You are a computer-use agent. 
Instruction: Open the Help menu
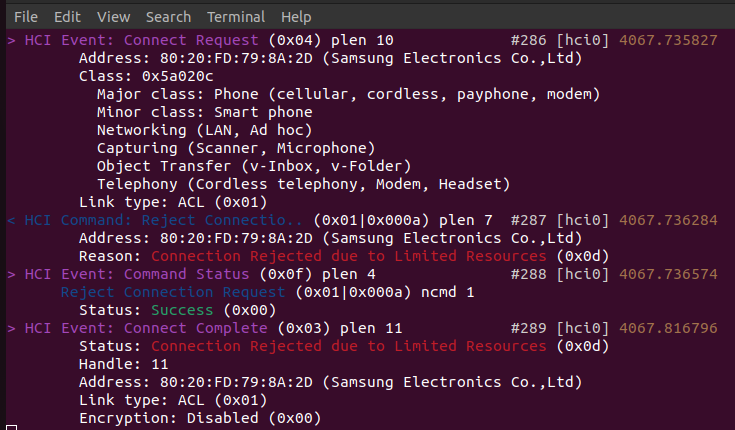pyautogui.click(x=296, y=17)
